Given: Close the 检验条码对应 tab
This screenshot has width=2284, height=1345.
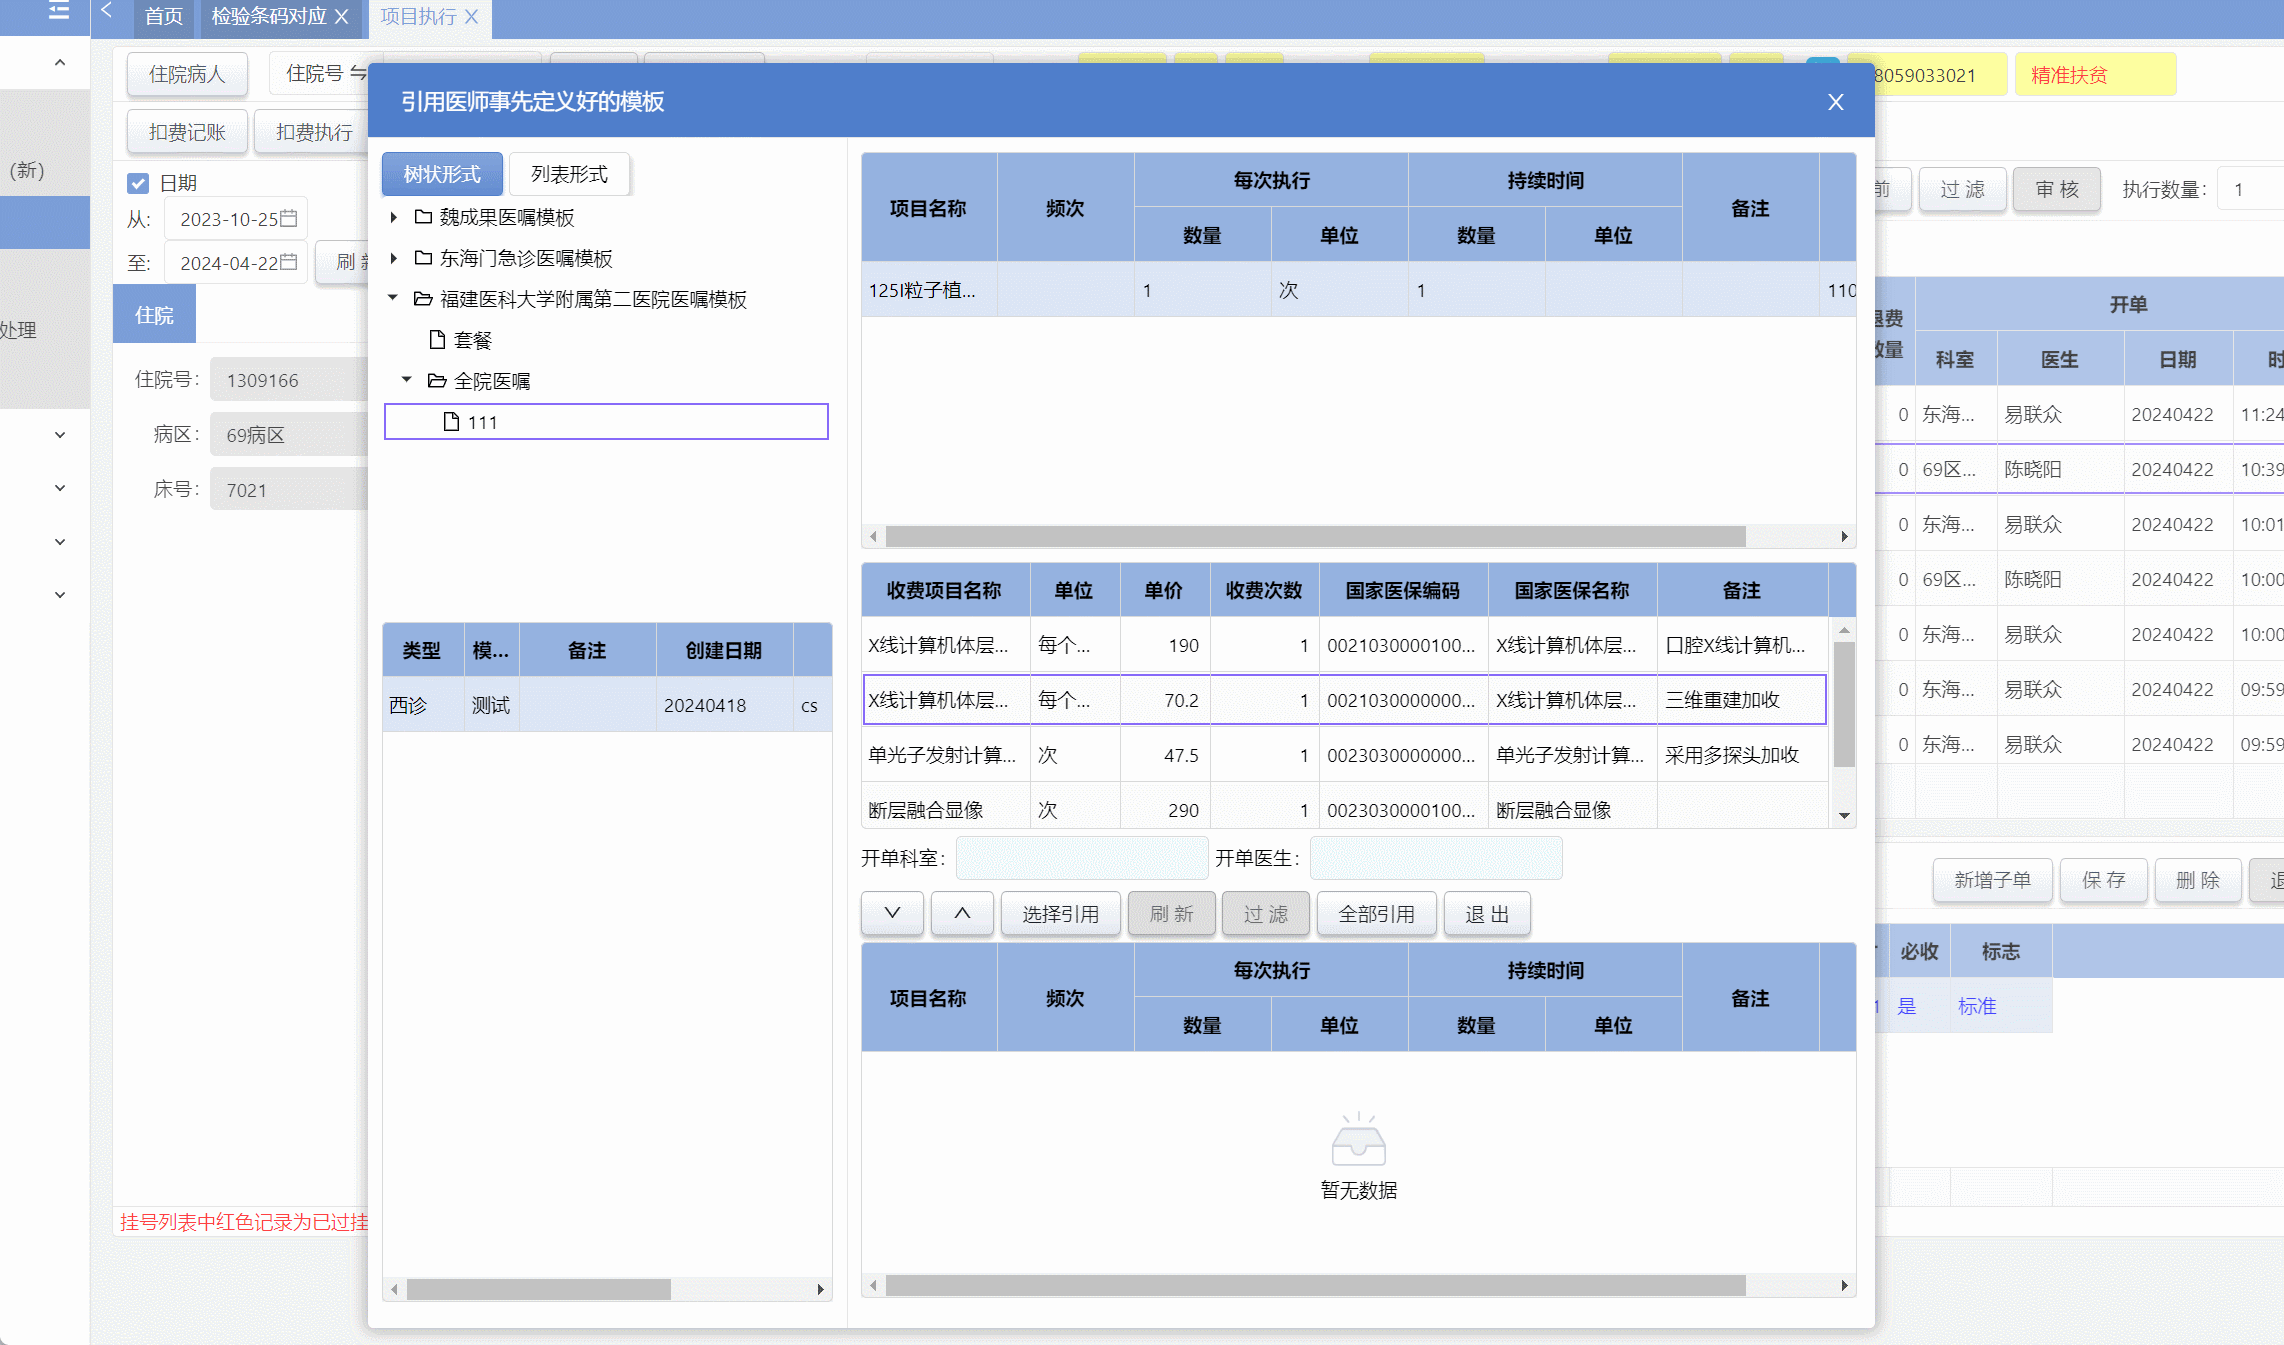Looking at the screenshot, I should click(342, 16).
